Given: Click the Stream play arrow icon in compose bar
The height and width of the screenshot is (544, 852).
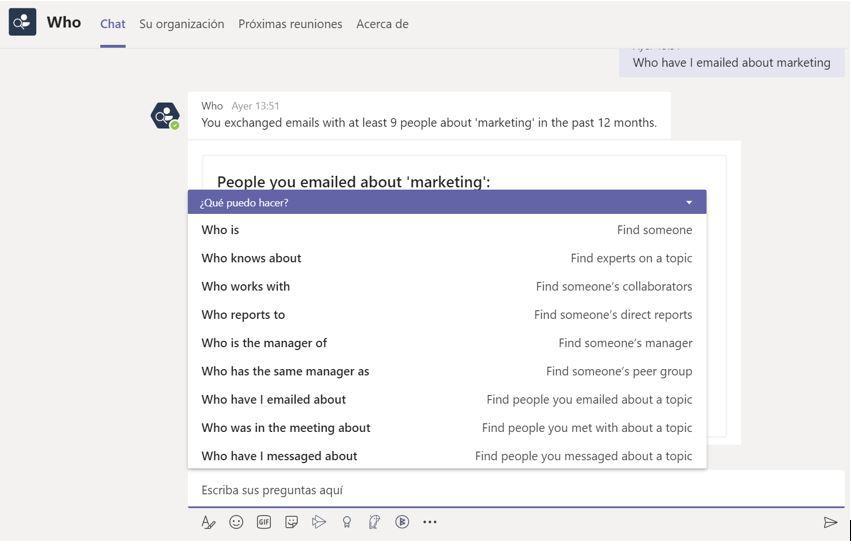Looking at the screenshot, I should coord(319,522).
